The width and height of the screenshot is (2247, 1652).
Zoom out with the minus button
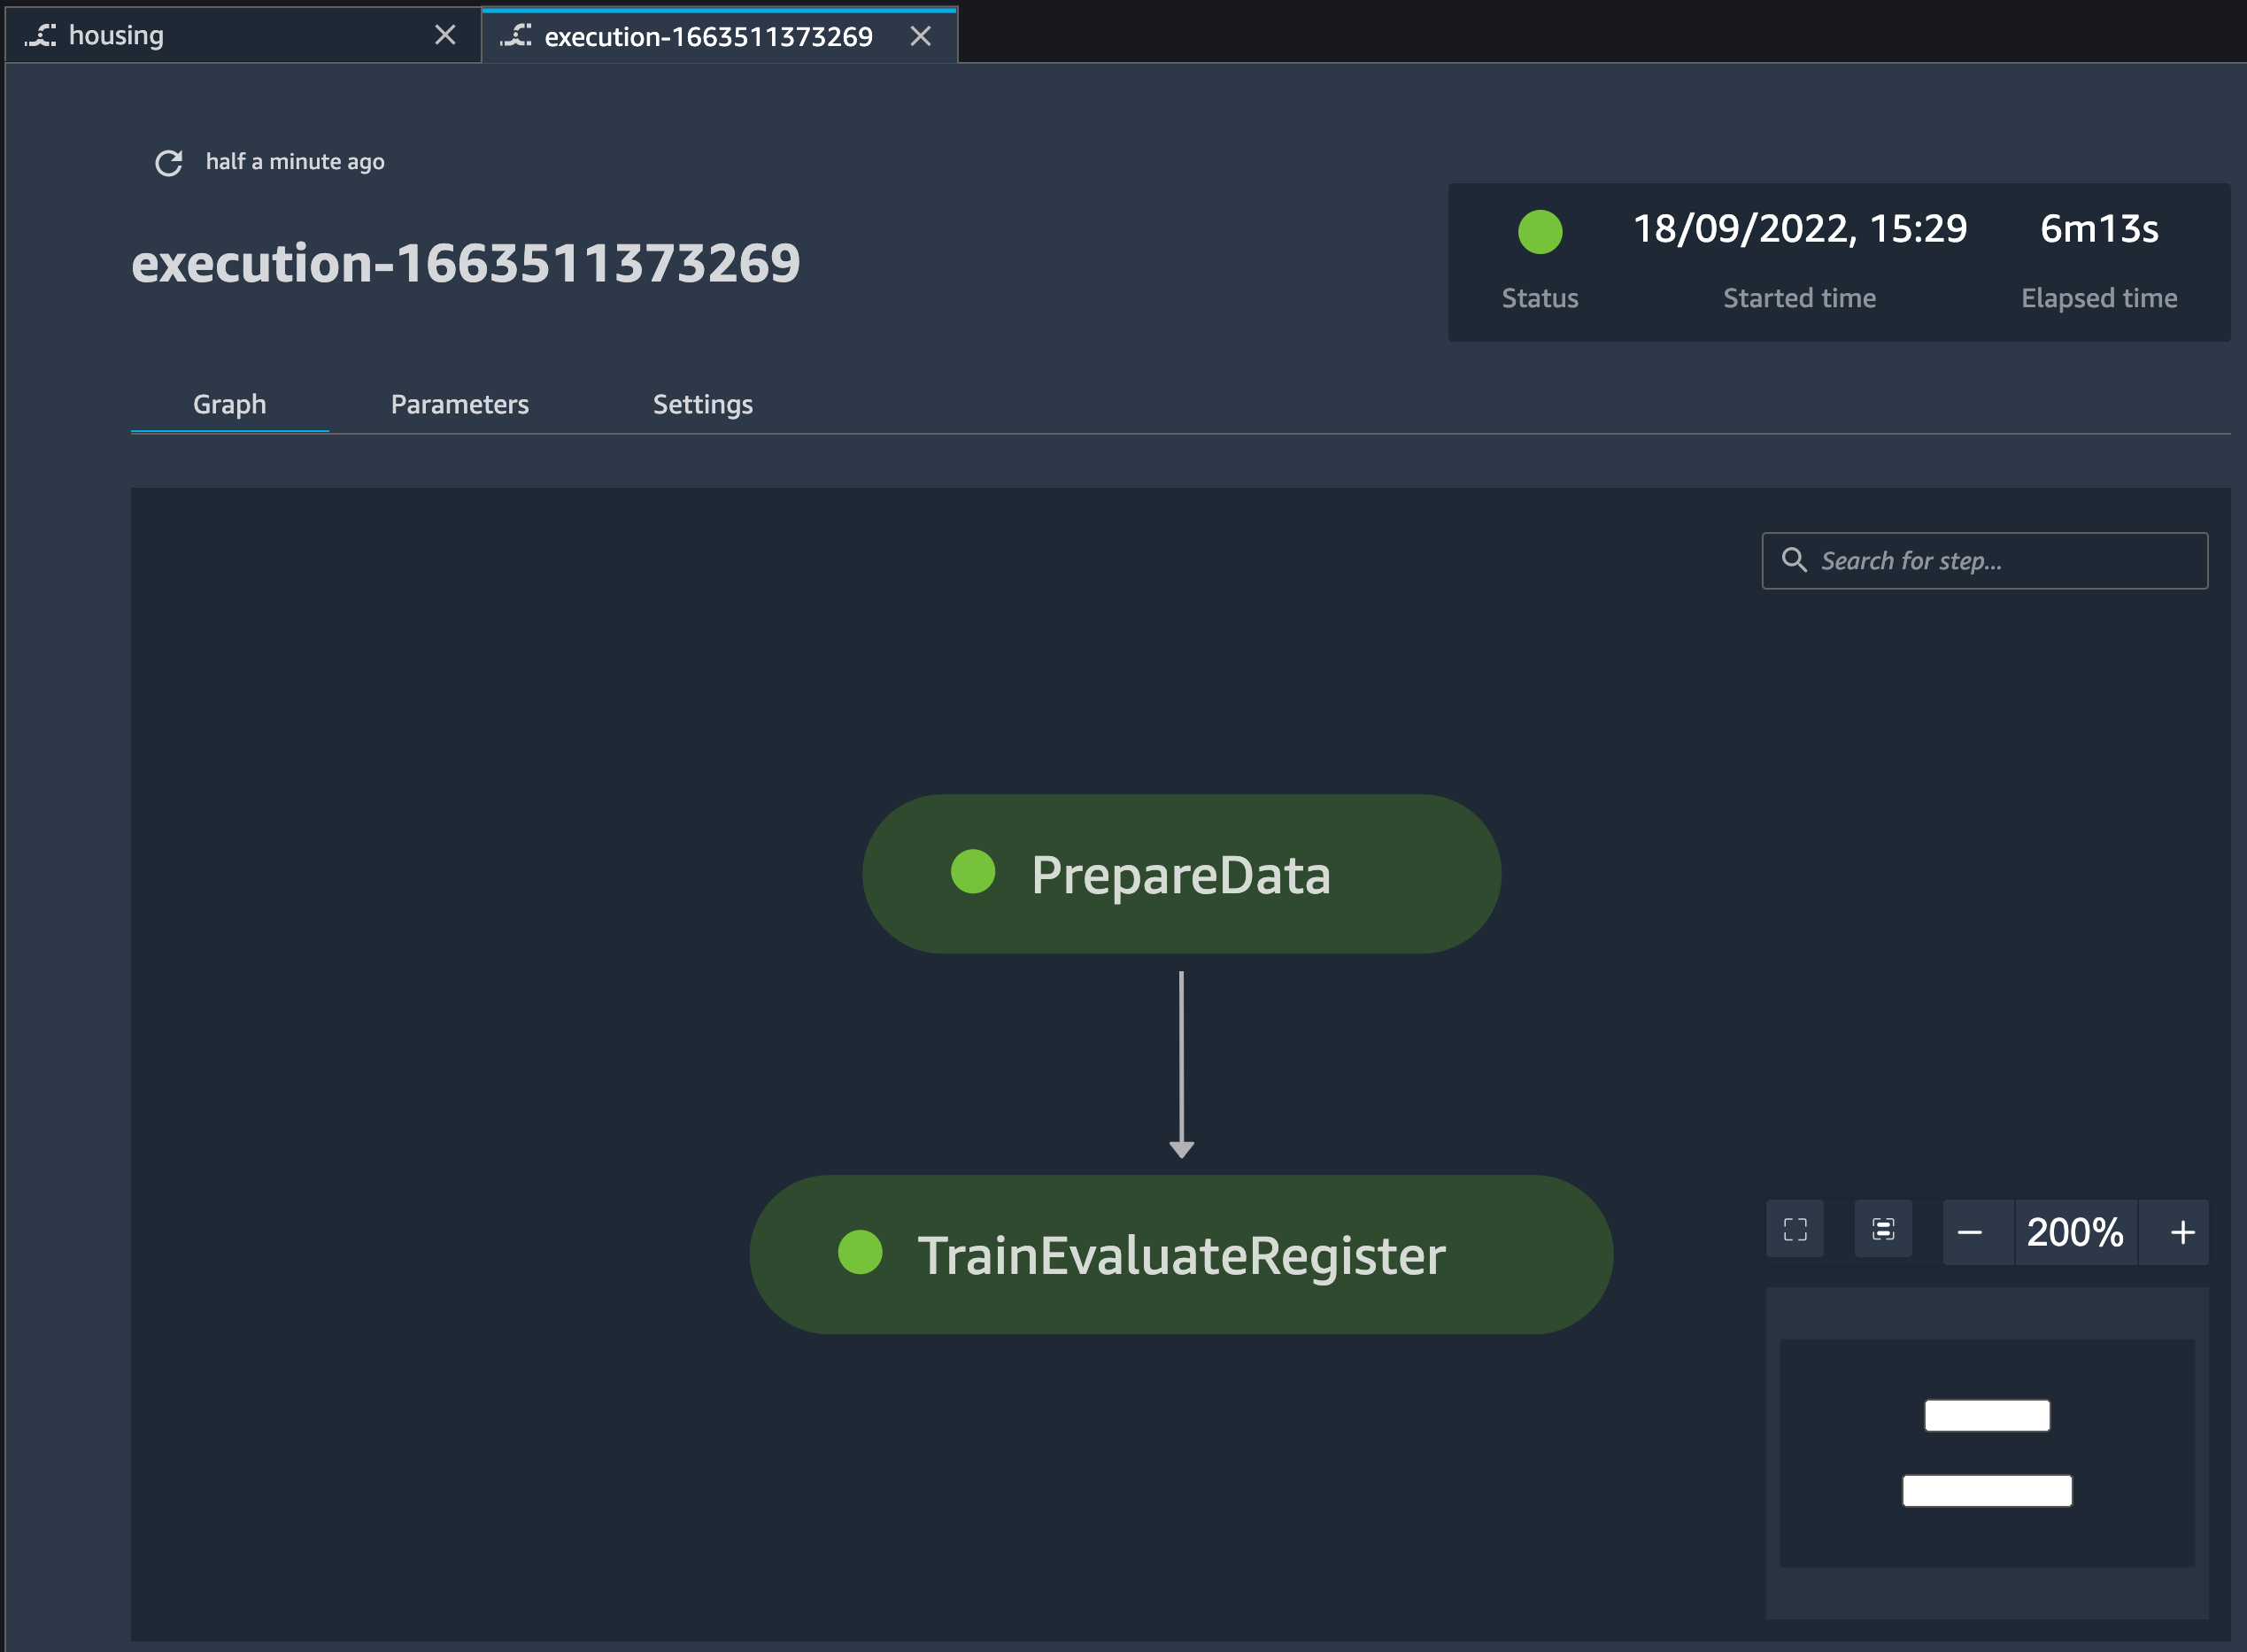pos(1969,1232)
